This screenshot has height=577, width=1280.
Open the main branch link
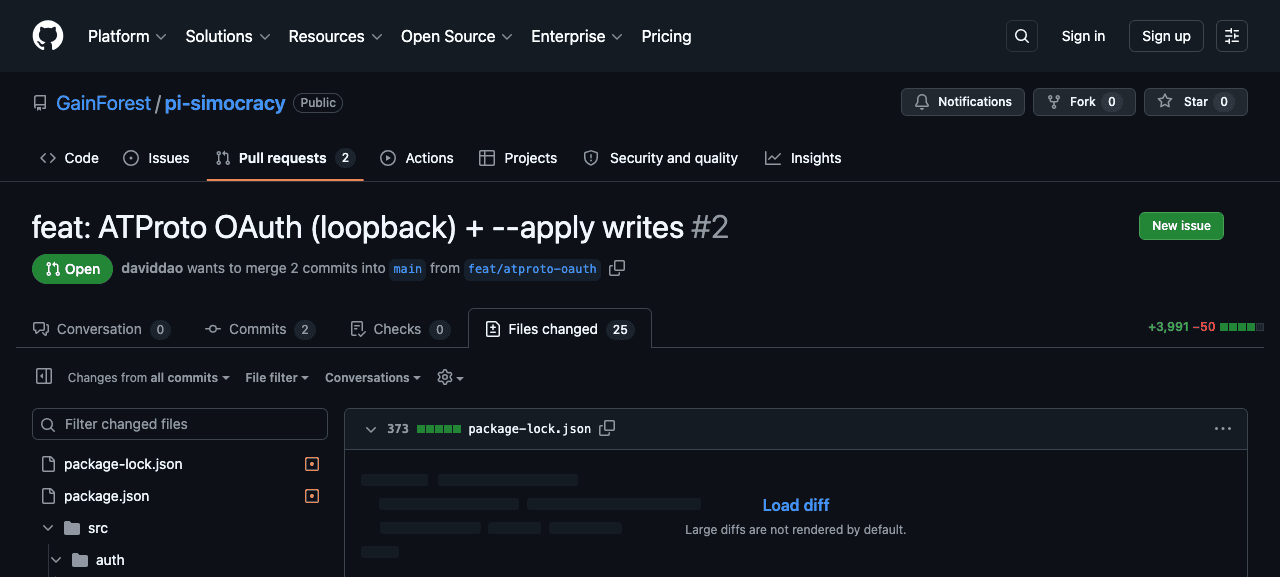(407, 269)
